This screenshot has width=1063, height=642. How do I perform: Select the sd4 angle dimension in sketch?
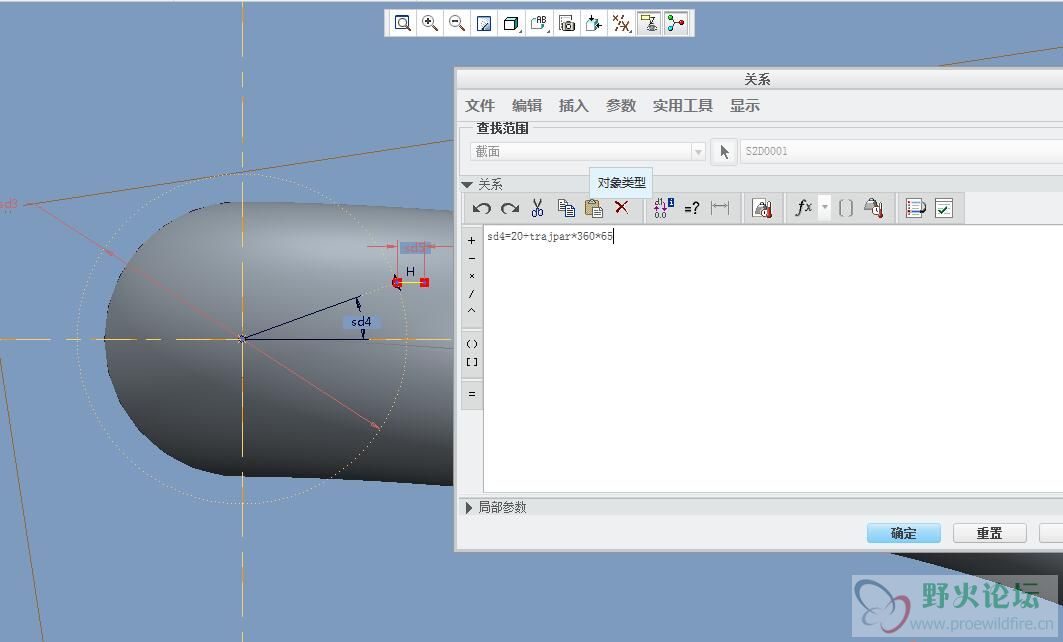tap(361, 322)
